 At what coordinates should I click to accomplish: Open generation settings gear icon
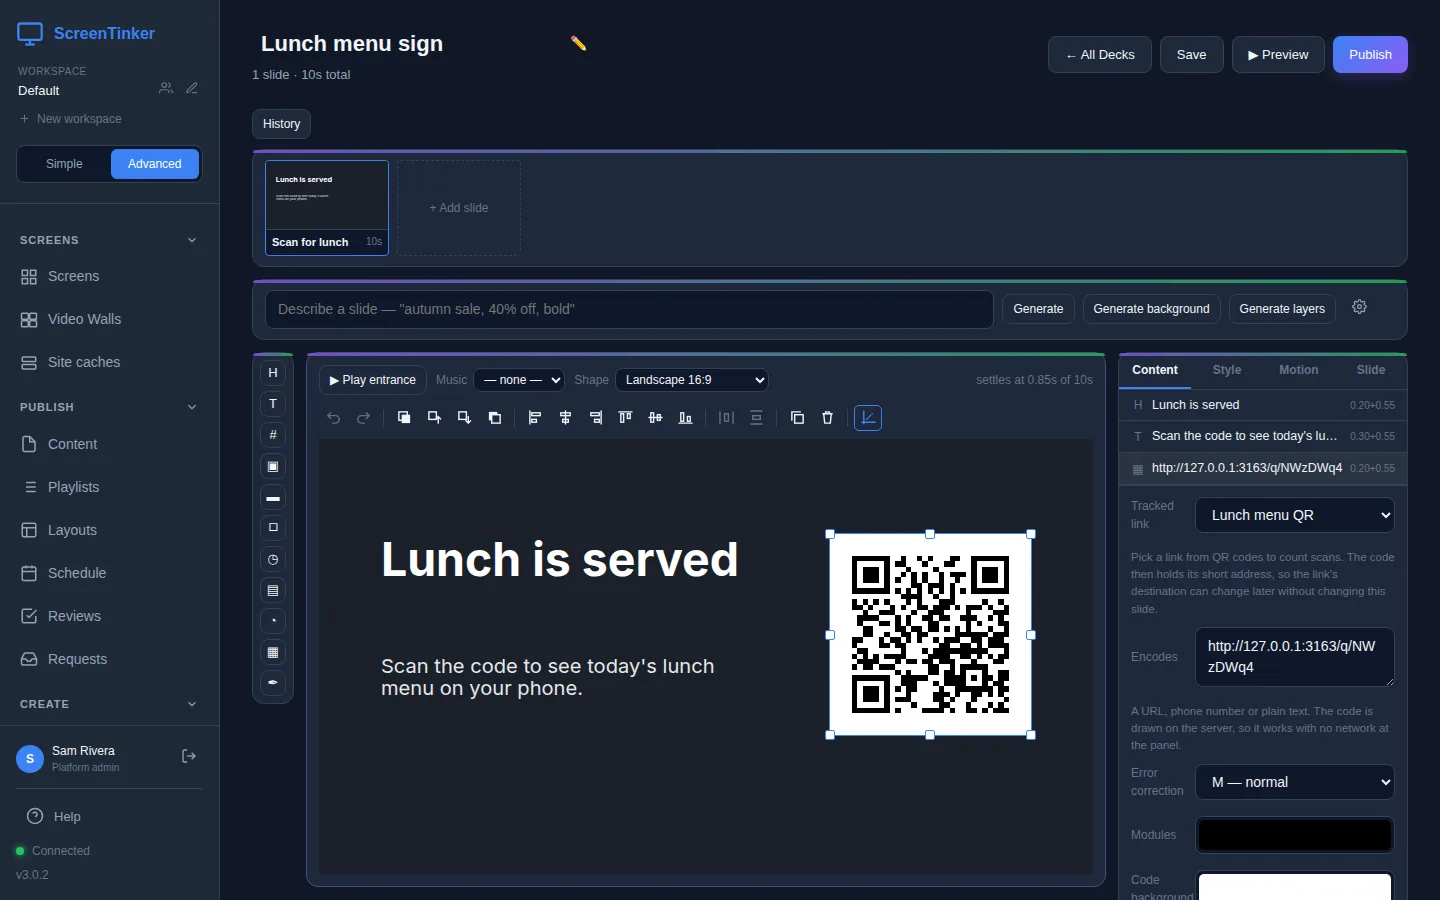[1360, 308]
